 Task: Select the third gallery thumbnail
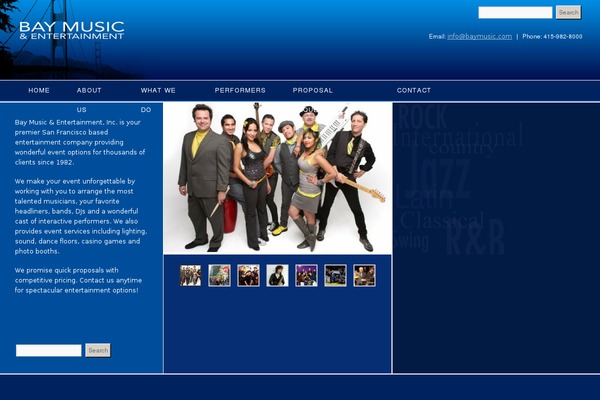pyautogui.click(x=248, y=275)
